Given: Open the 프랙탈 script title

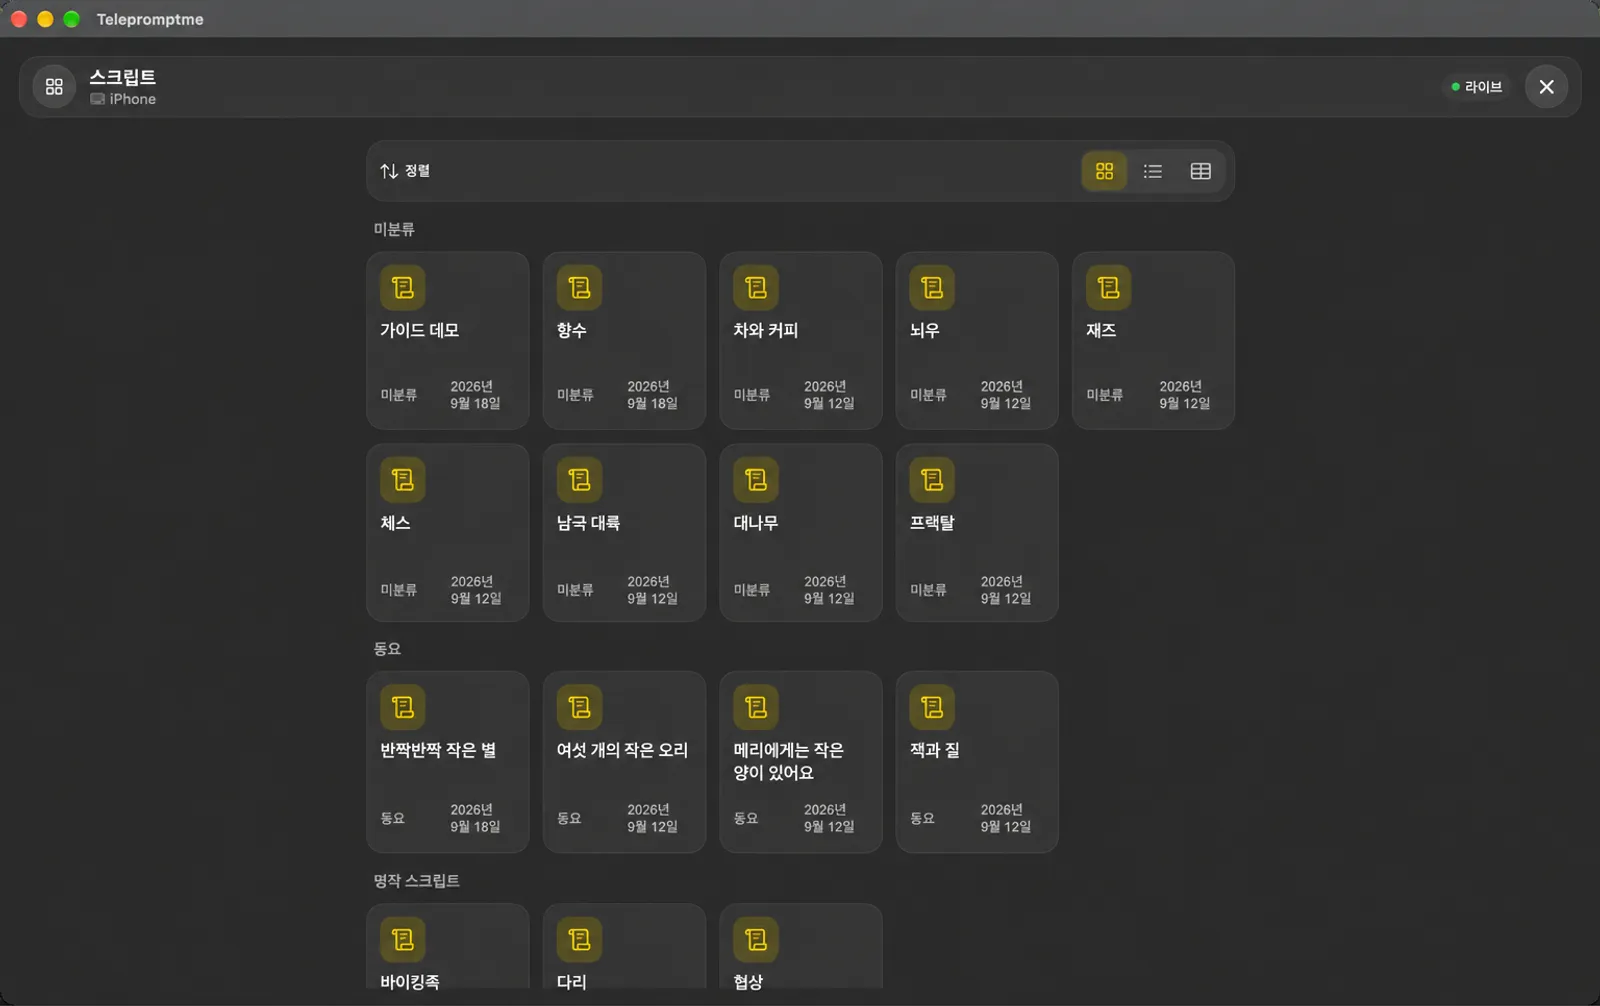Looking at the screenshot, I should (932, 523).
